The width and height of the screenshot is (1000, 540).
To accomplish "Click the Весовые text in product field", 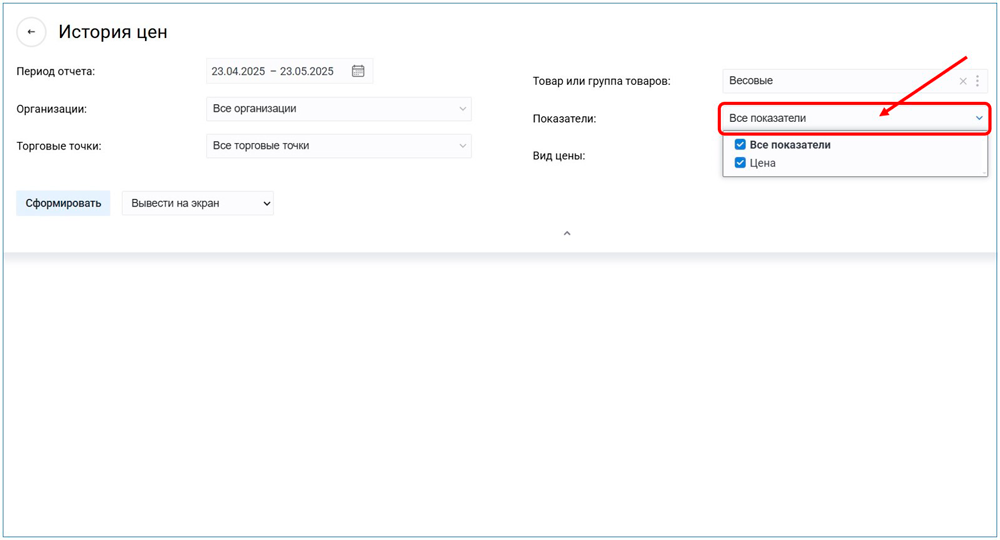I will (751, 81).
